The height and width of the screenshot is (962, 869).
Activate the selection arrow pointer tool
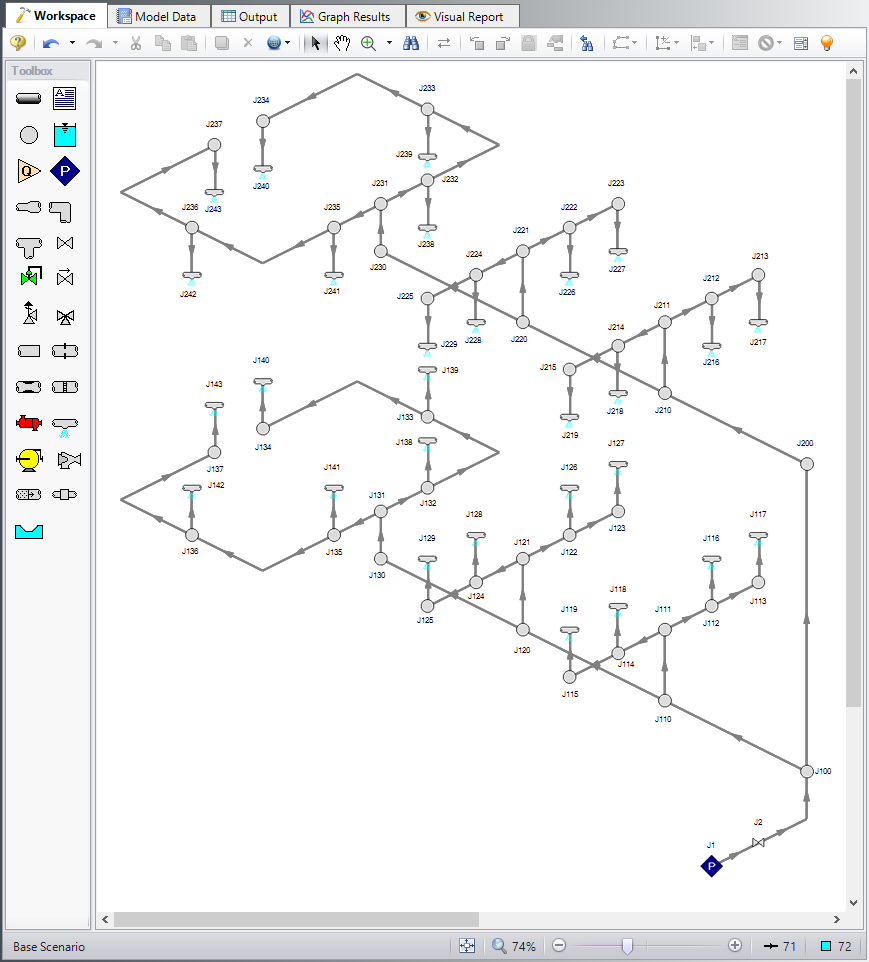point(316,43)
